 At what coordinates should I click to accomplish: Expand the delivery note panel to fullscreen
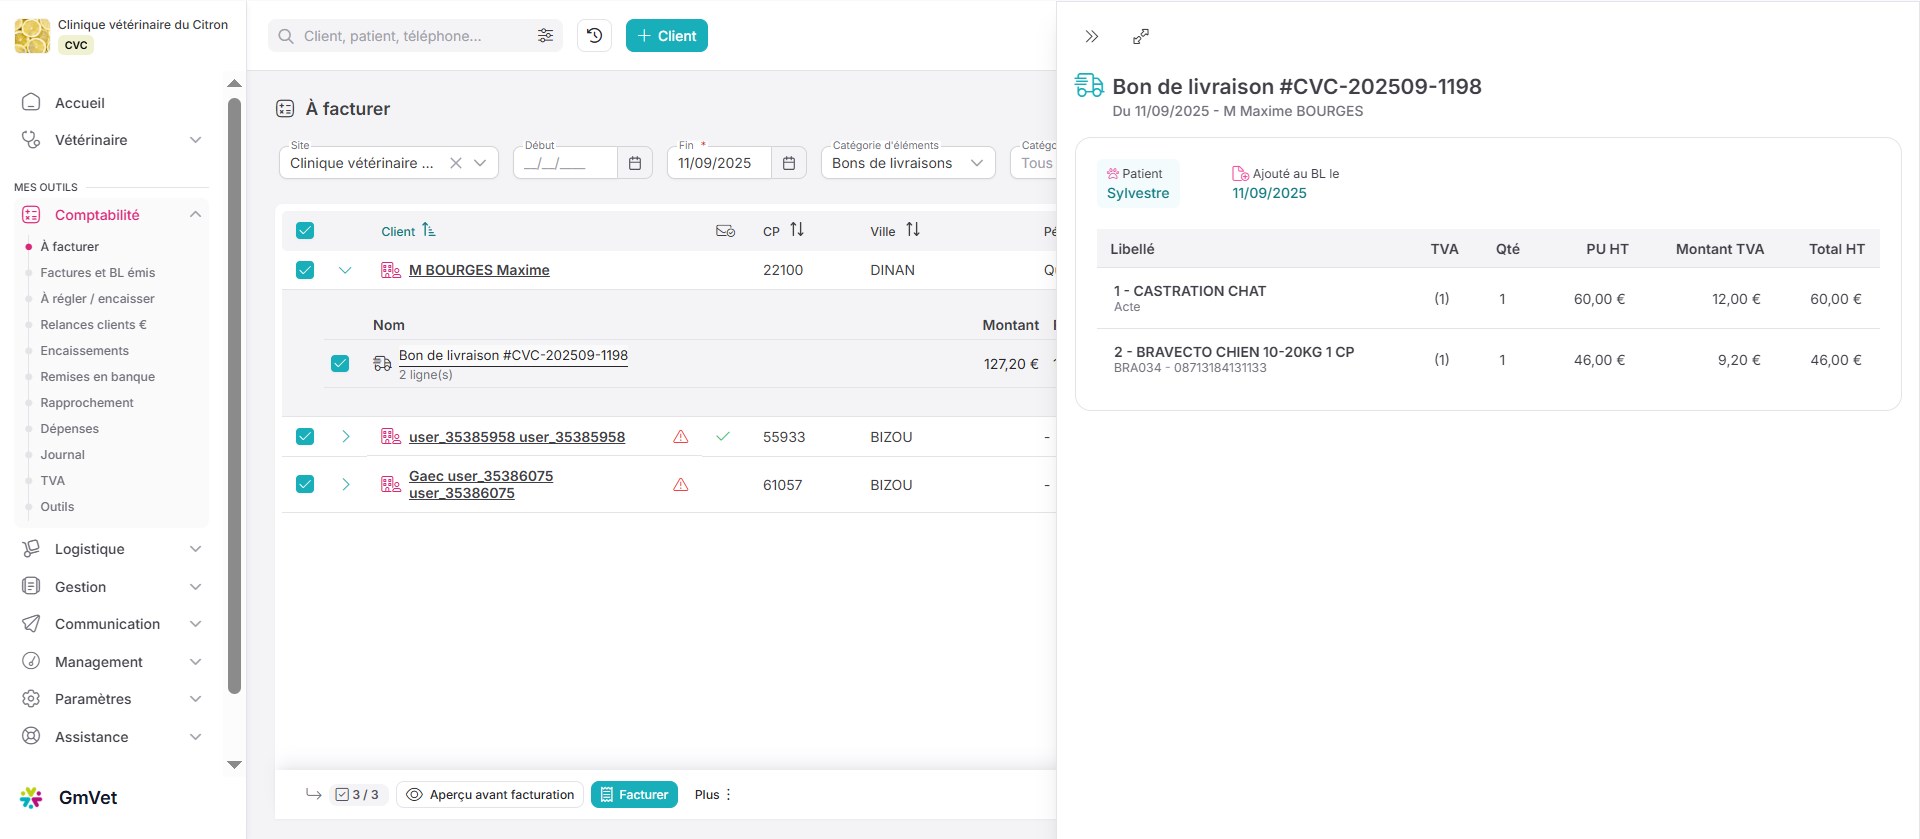1140,37
